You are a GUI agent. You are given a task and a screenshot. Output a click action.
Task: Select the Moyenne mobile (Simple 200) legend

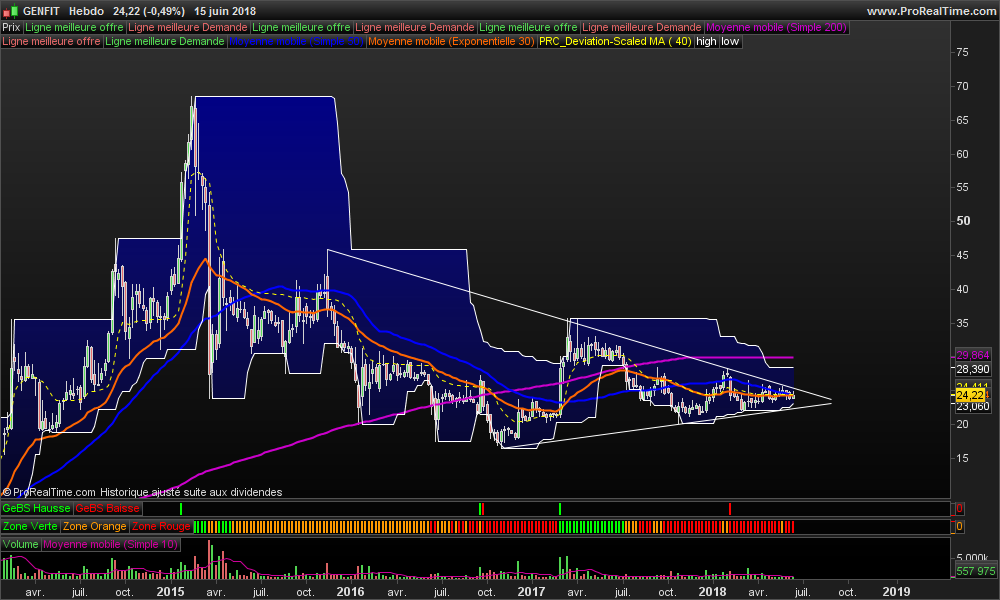click(776, 27)
